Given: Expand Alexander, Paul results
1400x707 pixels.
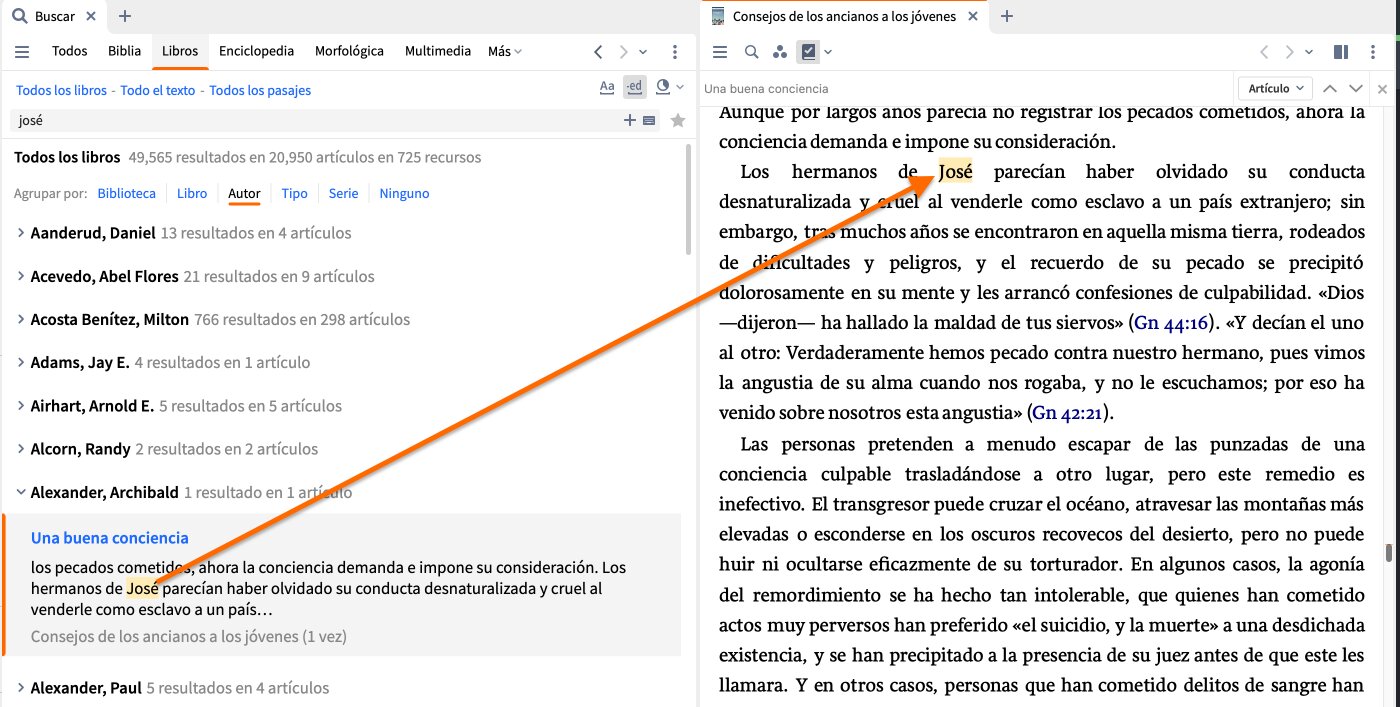Looking at the screenshot, I should pyautogui.click(x=21, y=688).
